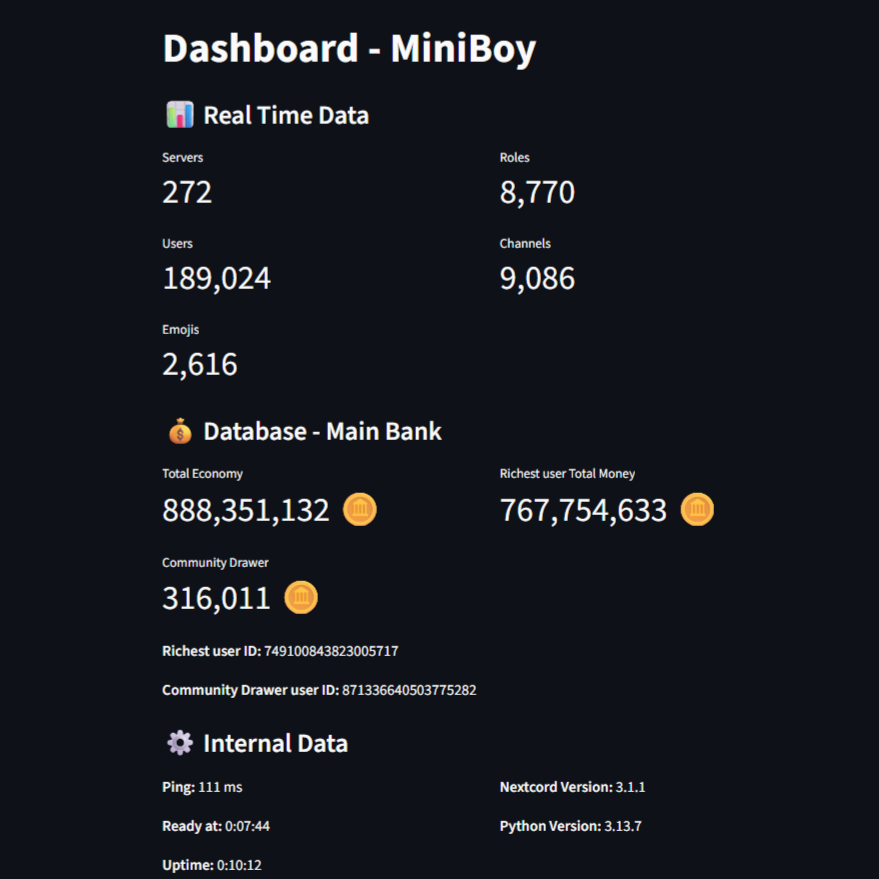Screen dimensions: 879x879
Task: Click the money bag emoji beside Database heading
Action: pos(179,432)
